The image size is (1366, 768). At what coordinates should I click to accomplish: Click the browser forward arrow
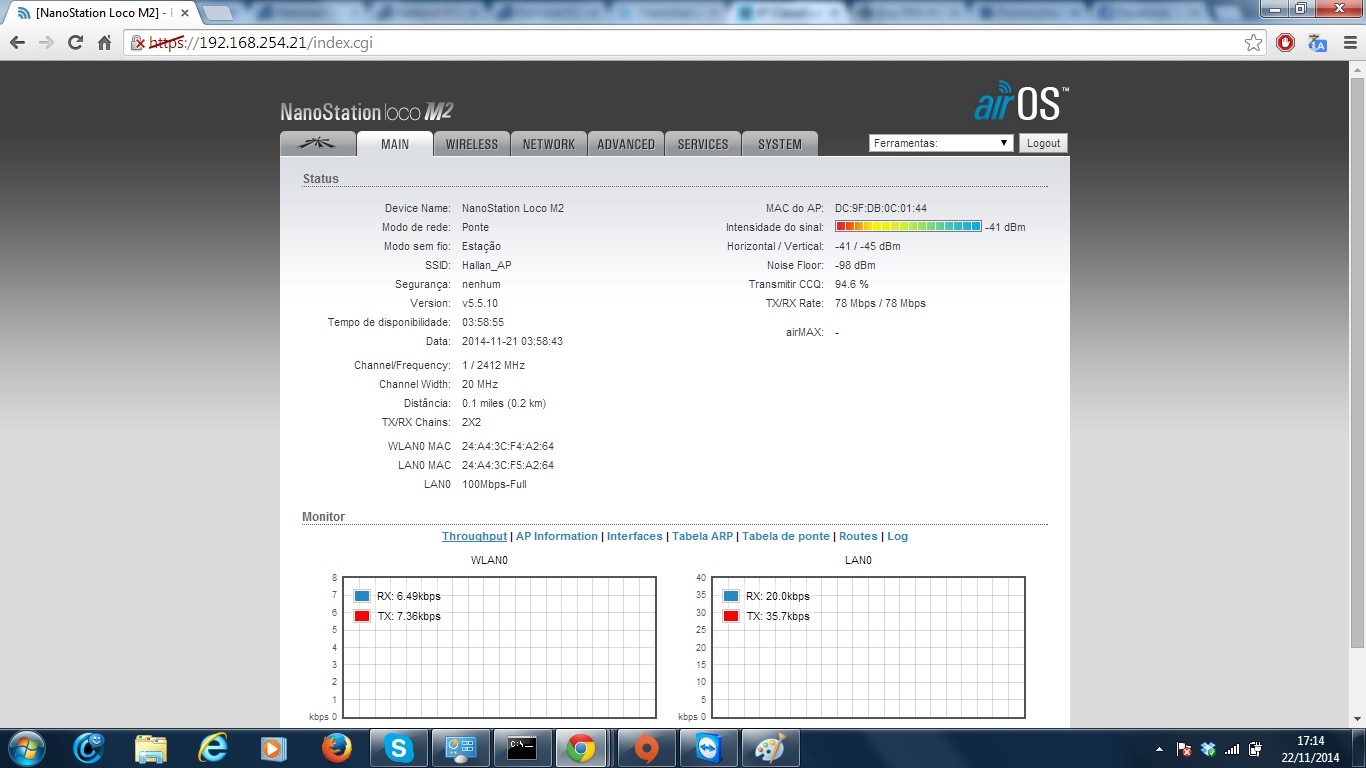pos(46,43)
